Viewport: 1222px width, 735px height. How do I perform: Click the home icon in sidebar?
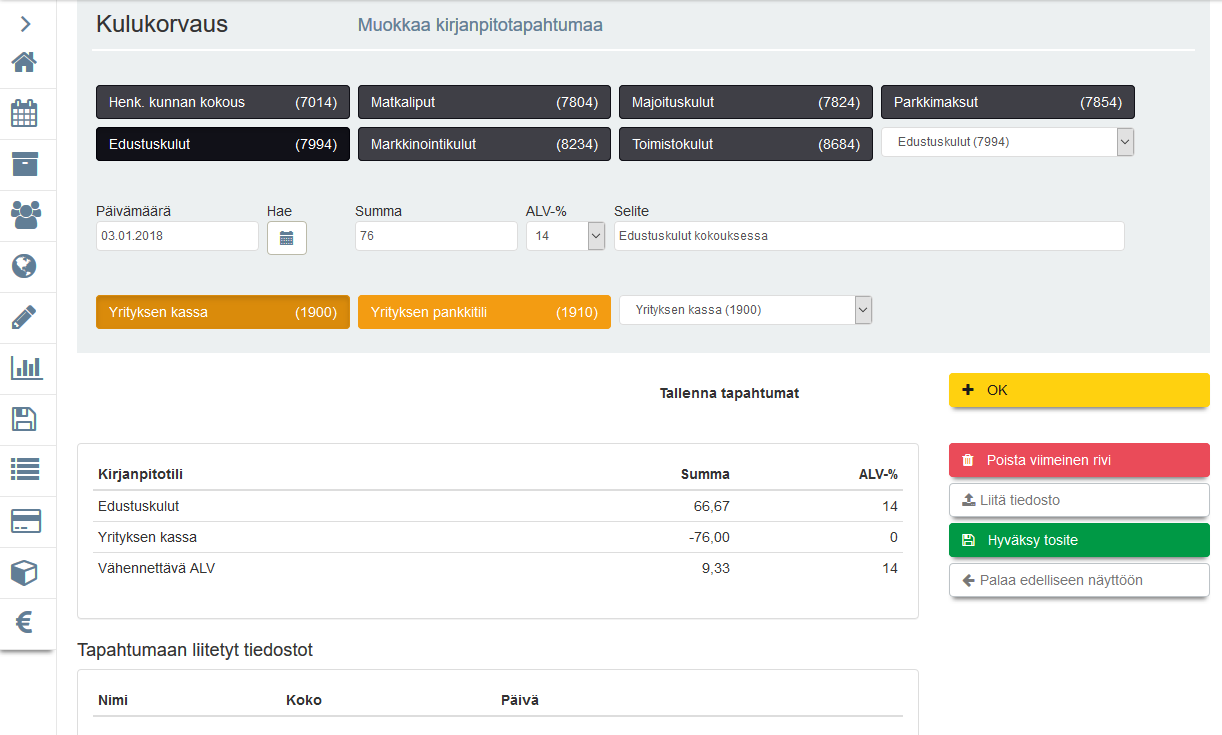25,62
